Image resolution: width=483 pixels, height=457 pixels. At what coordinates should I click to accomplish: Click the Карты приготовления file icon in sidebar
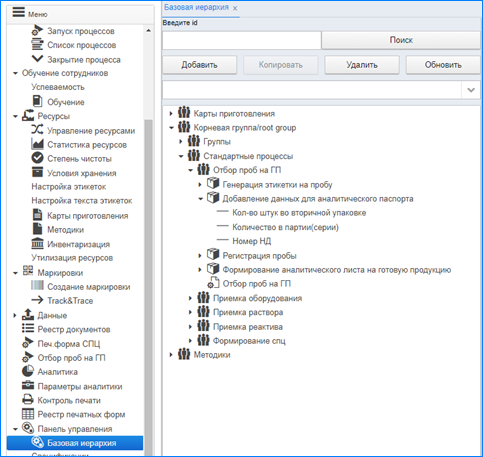[37, 215]
